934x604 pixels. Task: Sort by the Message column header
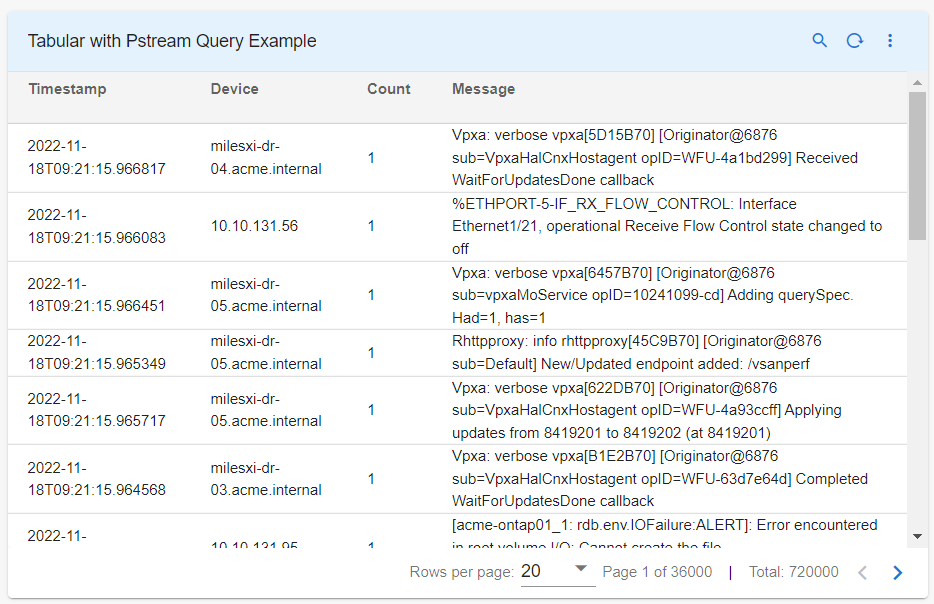[x=483, y=89]
